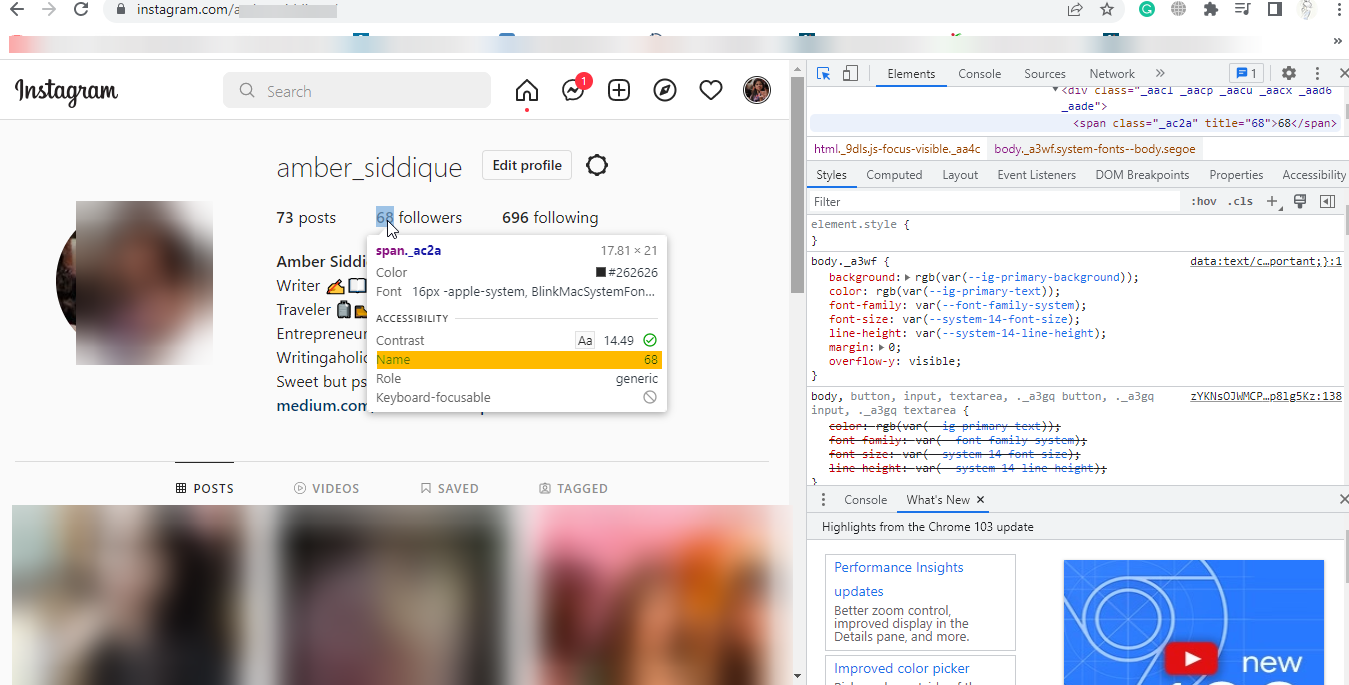Show more DevTools panels chevron

point(1160,74)
